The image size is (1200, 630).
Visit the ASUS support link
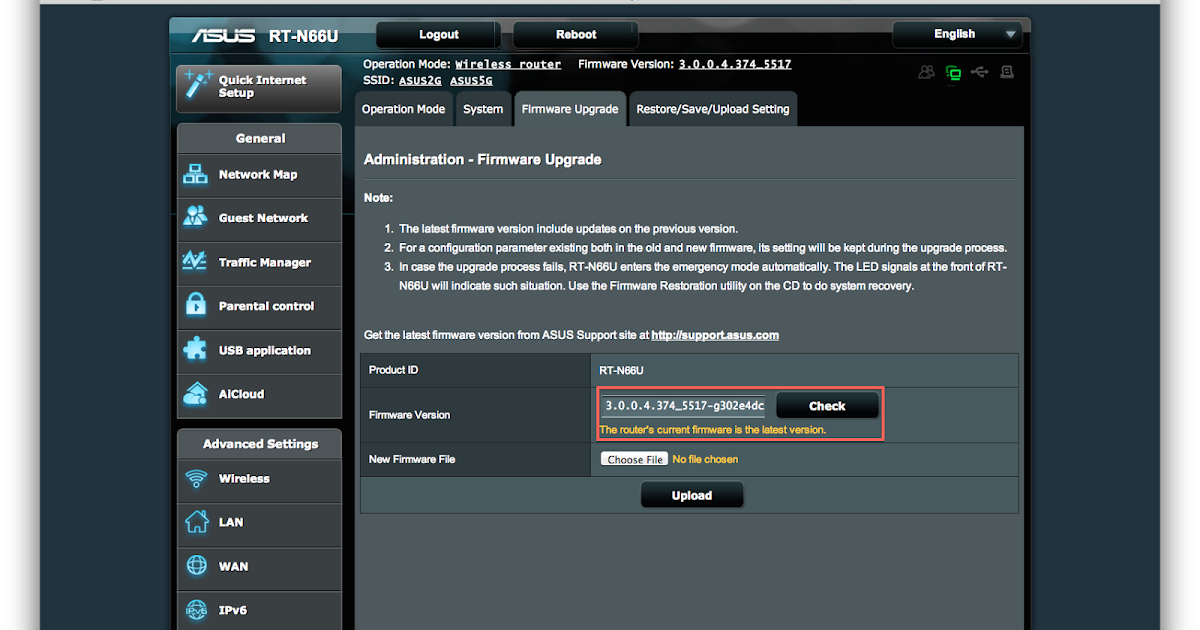pos(714,335)
